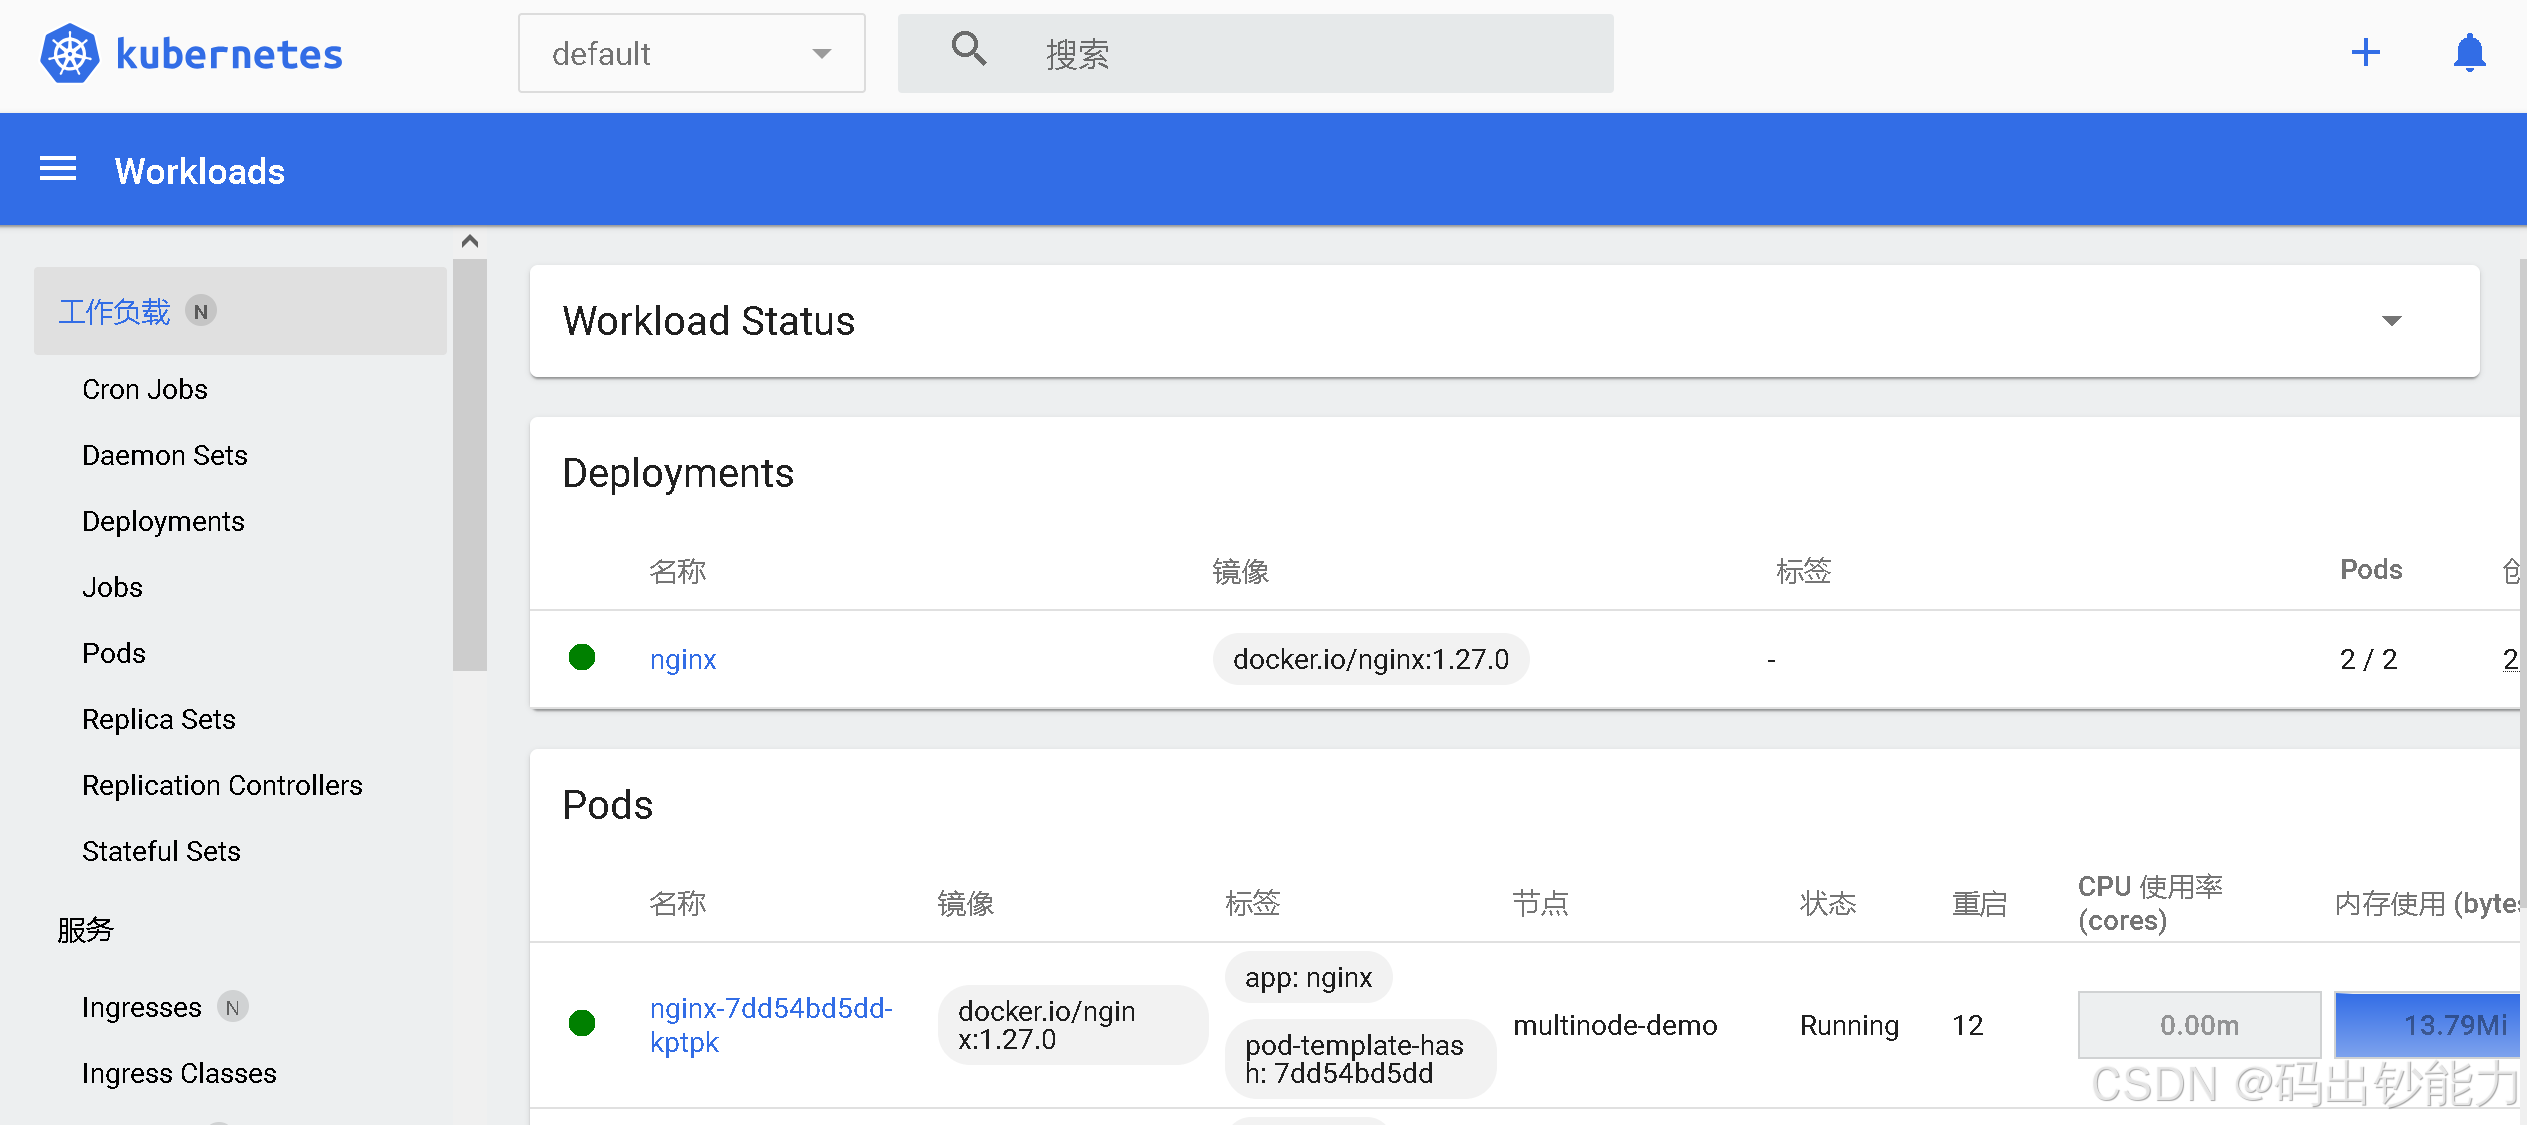Open the notifications bell icon
This screenshot has width=2527, height=1125.
click(2469, 52)
